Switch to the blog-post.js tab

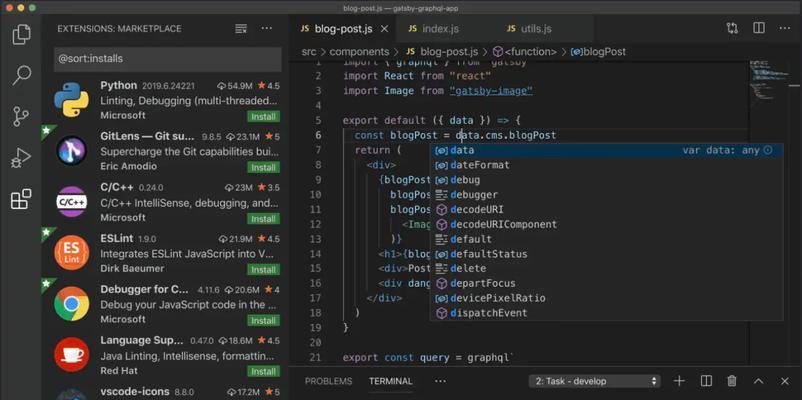(x=343, y=29)
